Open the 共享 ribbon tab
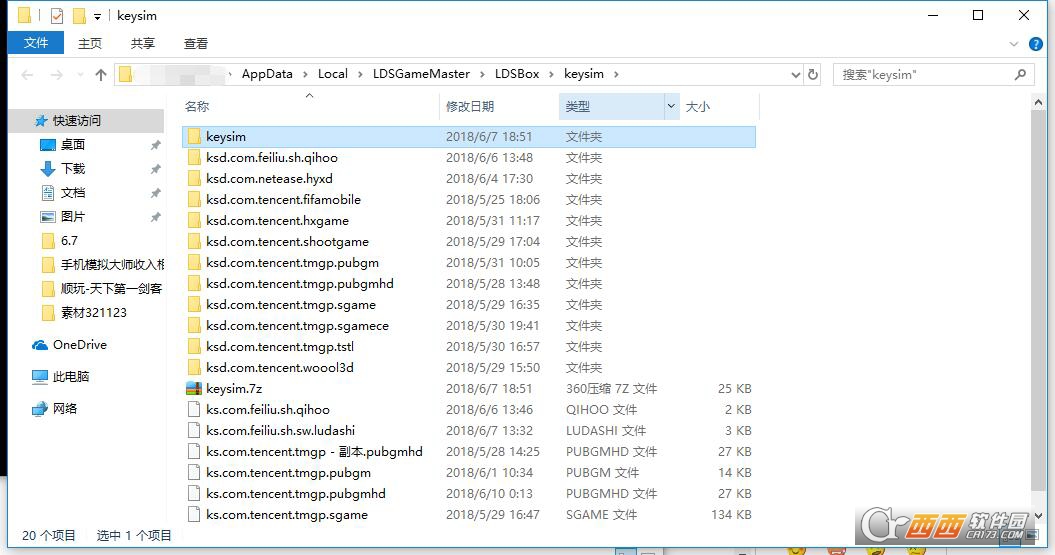Screen dimensions: 1055x555 143,43
